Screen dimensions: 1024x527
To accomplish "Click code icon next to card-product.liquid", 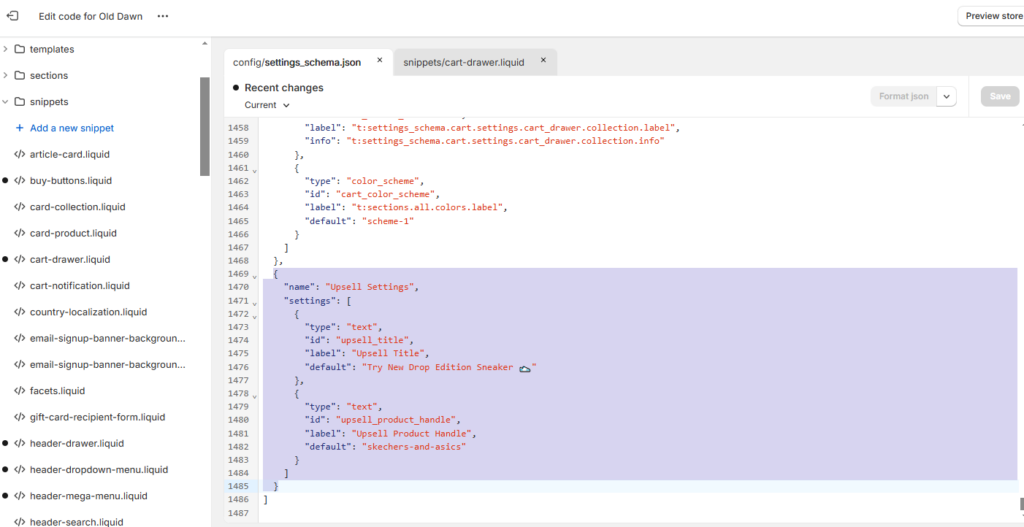I will [20, 233].
